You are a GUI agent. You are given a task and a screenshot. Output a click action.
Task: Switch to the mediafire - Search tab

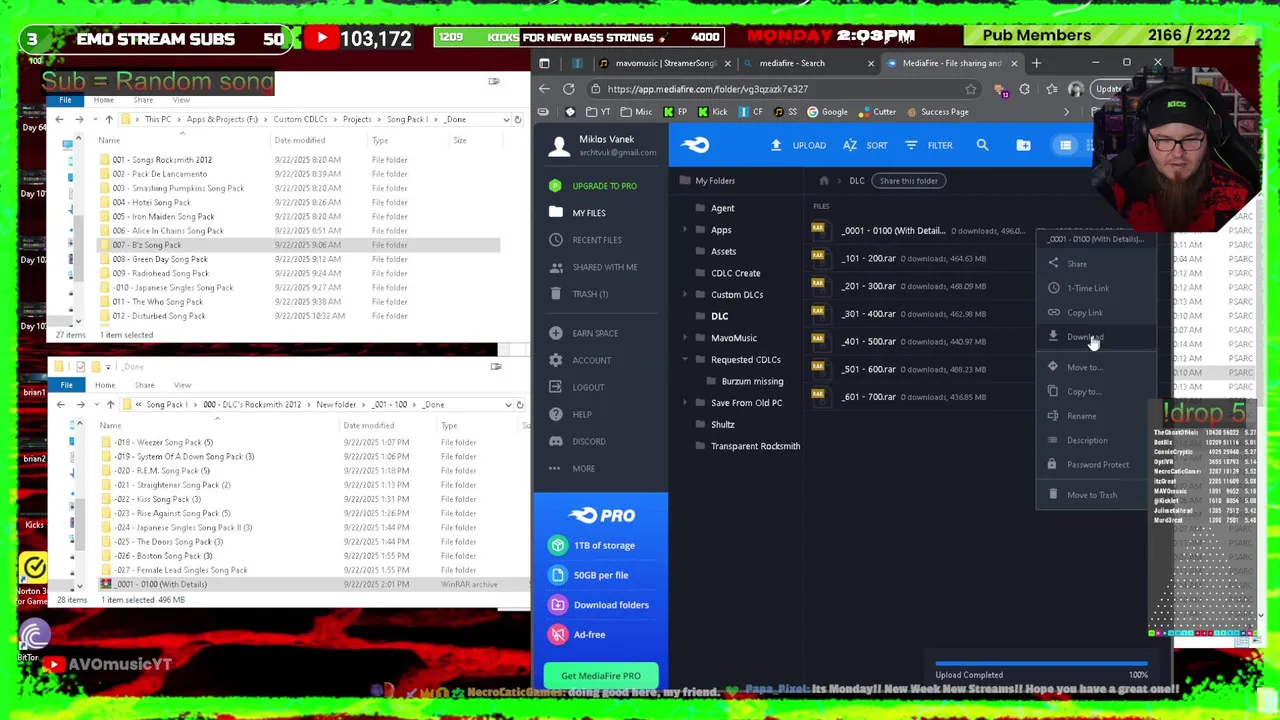pyautogui.click(x=808, y=63)
